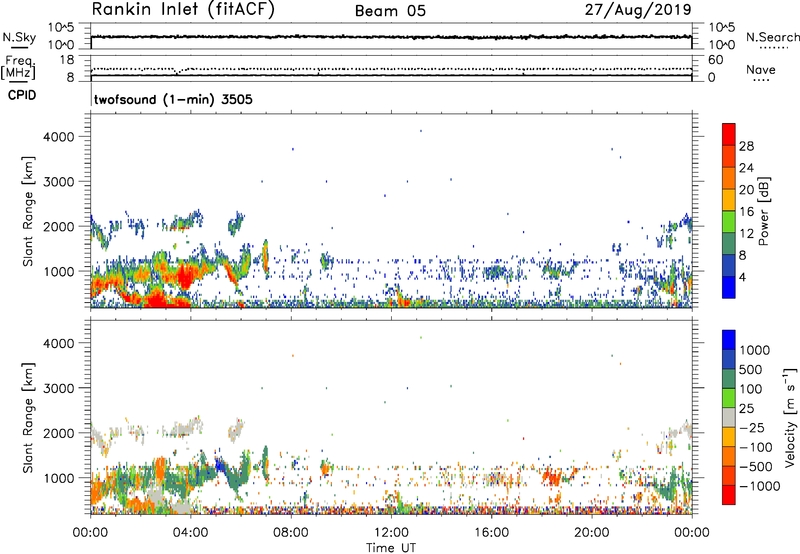
Task: Click 'twofsound (1-min) 3505' text
Action: (x=173, y=99)
